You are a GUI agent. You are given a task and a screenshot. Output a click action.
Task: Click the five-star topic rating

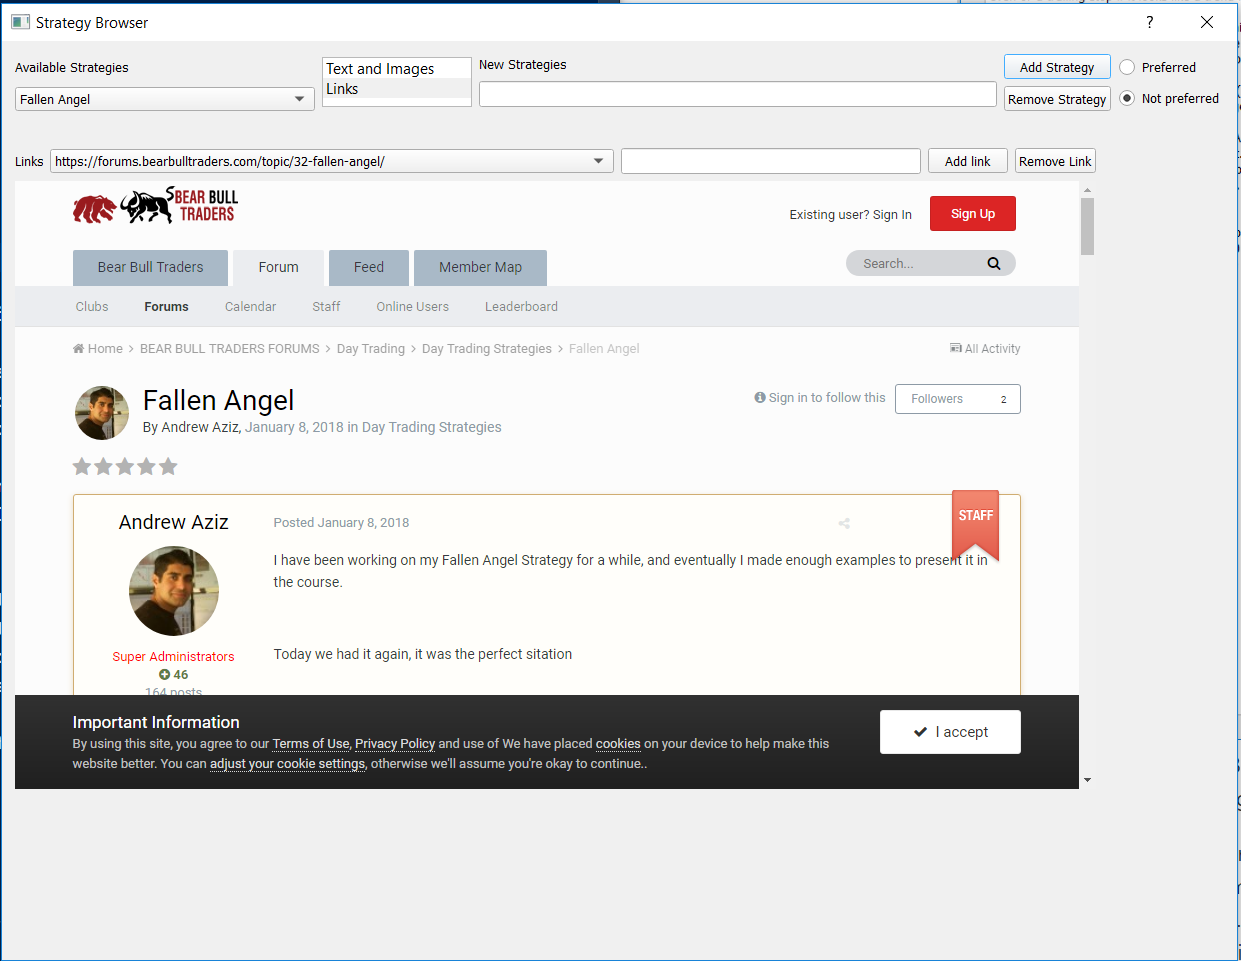[125, 466]
